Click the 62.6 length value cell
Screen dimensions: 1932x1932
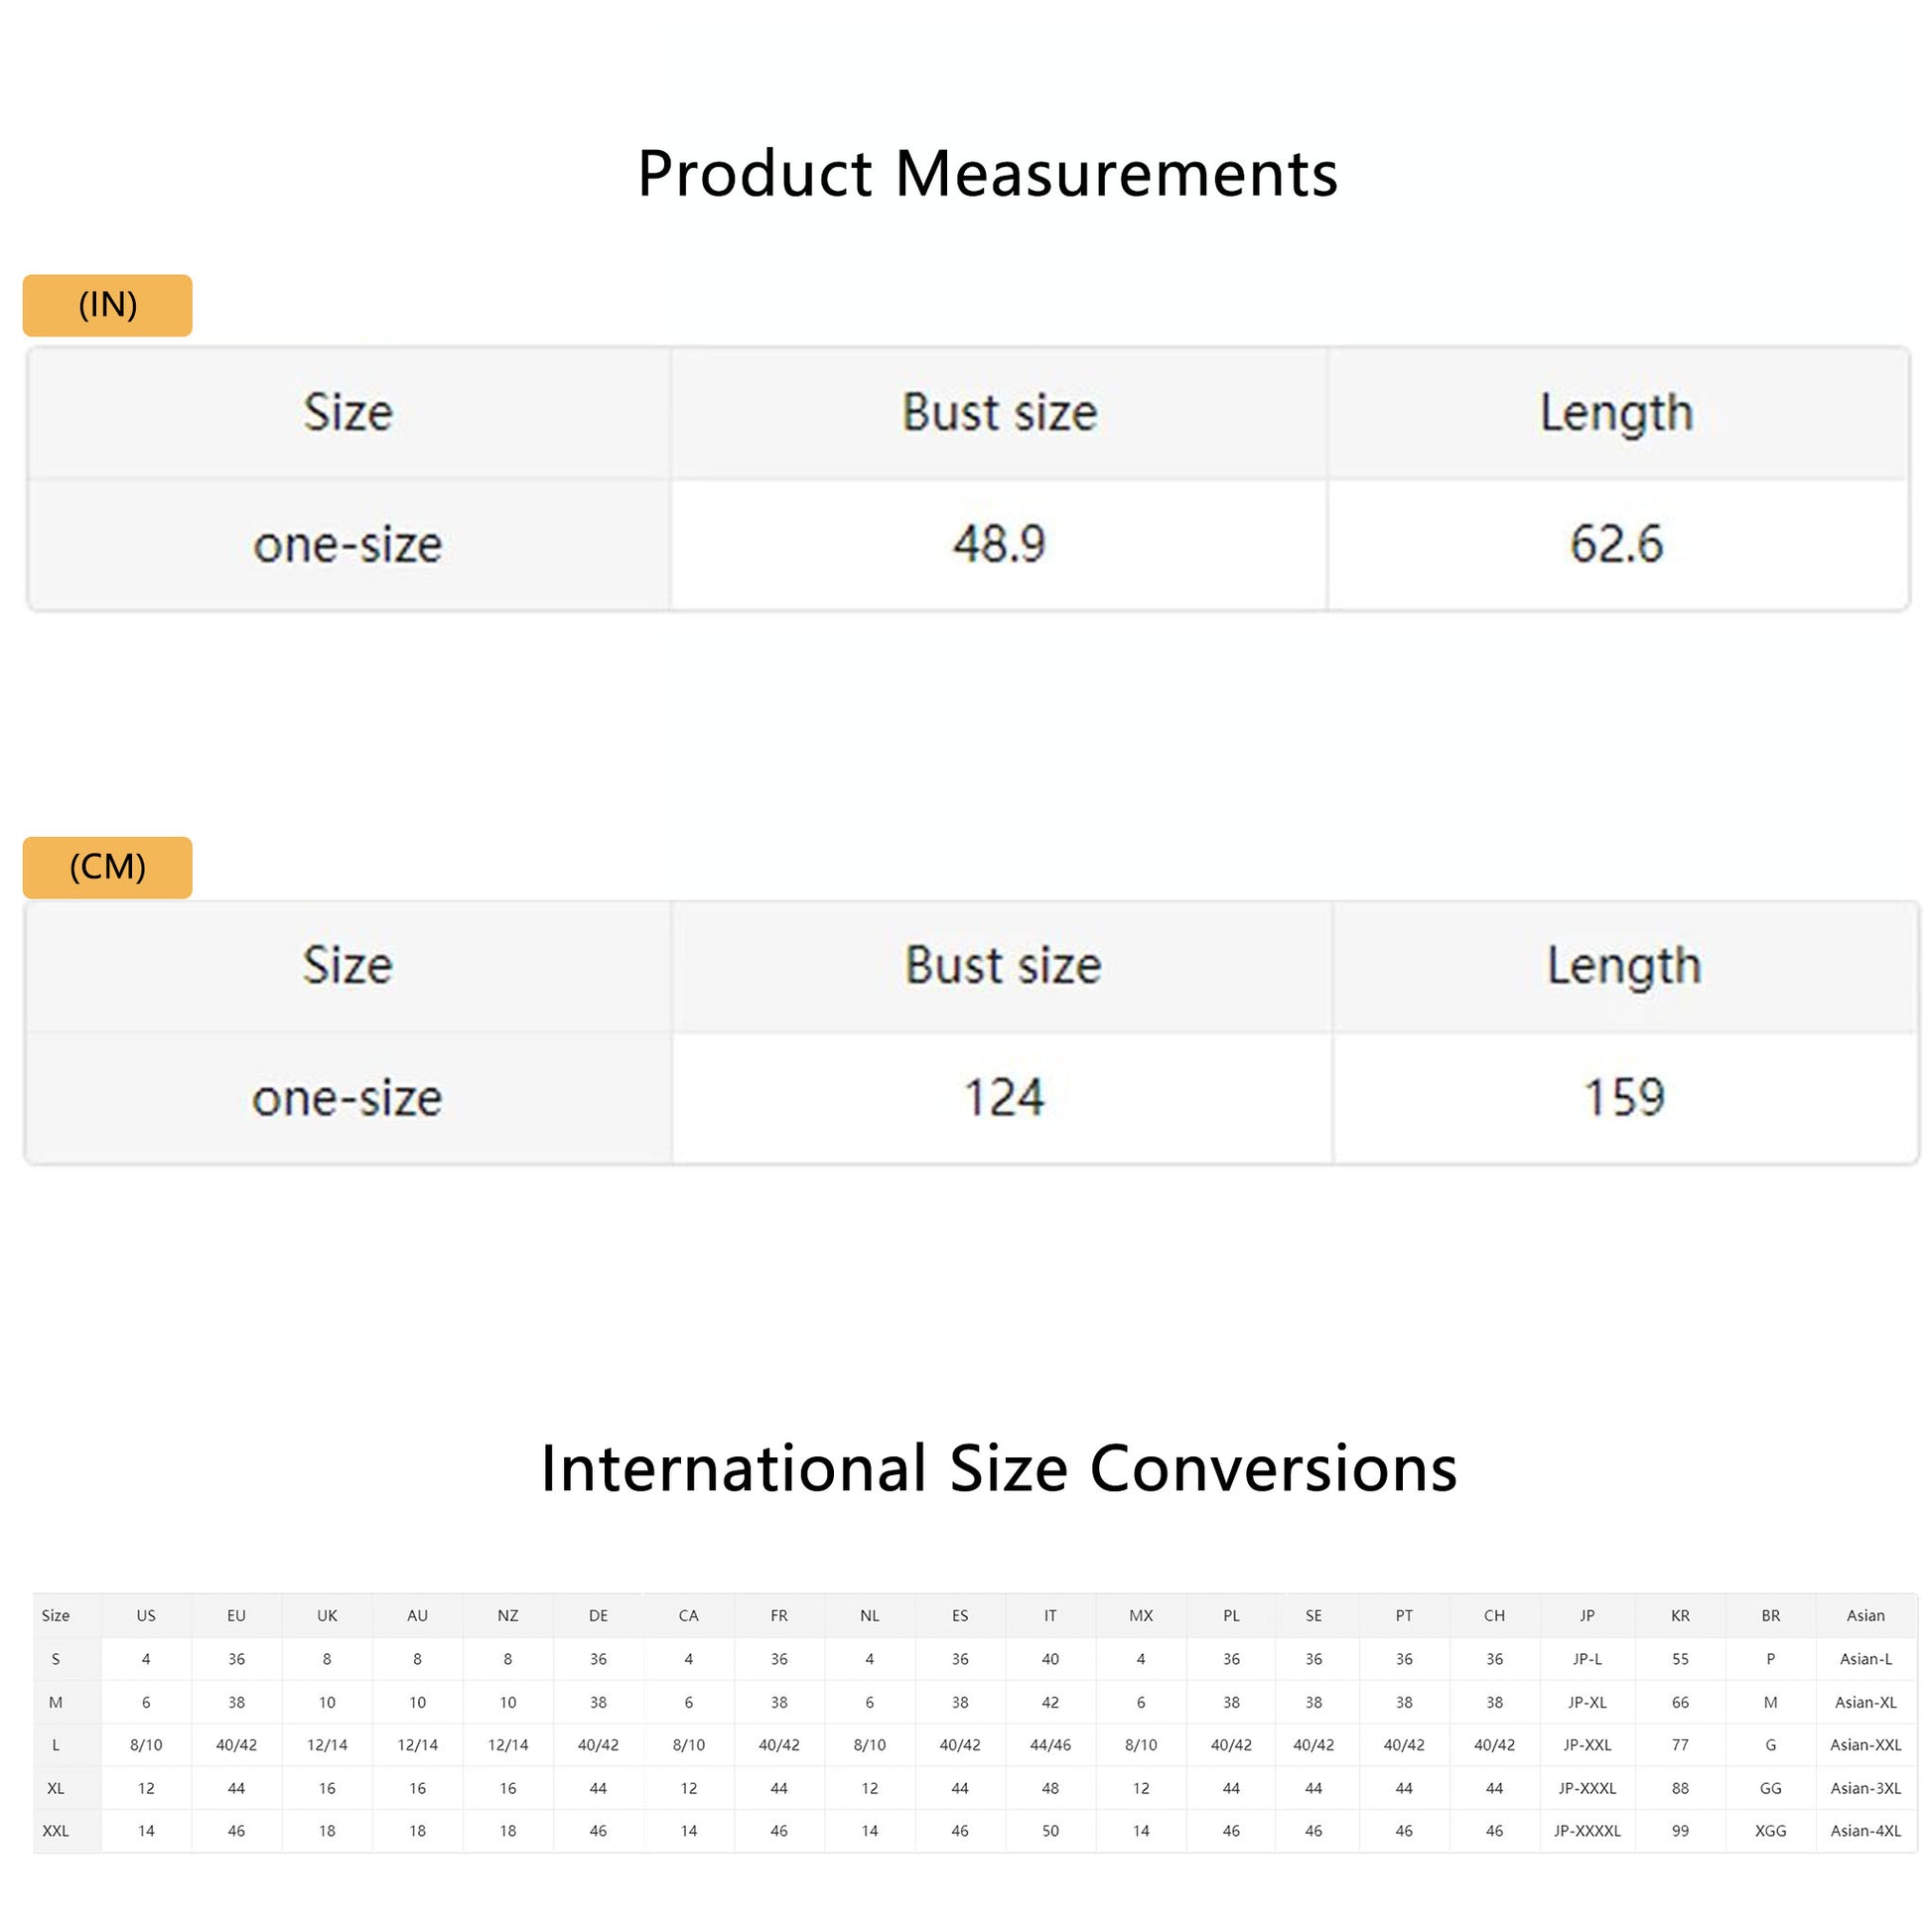pyautogui.click(x=1616, y=545)
